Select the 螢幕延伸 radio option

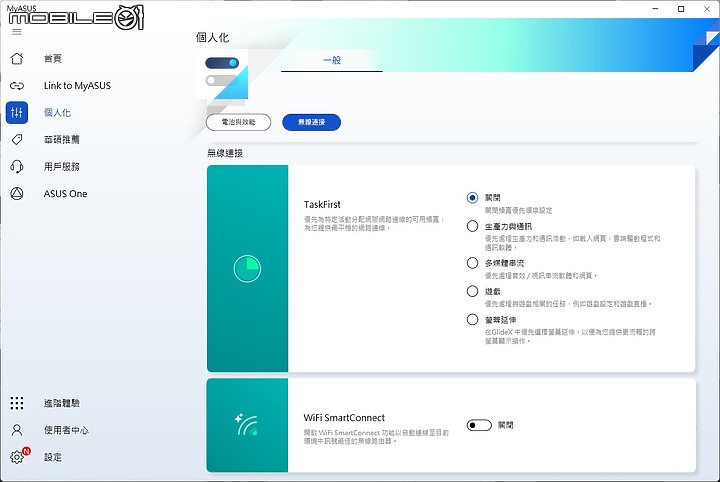pos(472,319)
